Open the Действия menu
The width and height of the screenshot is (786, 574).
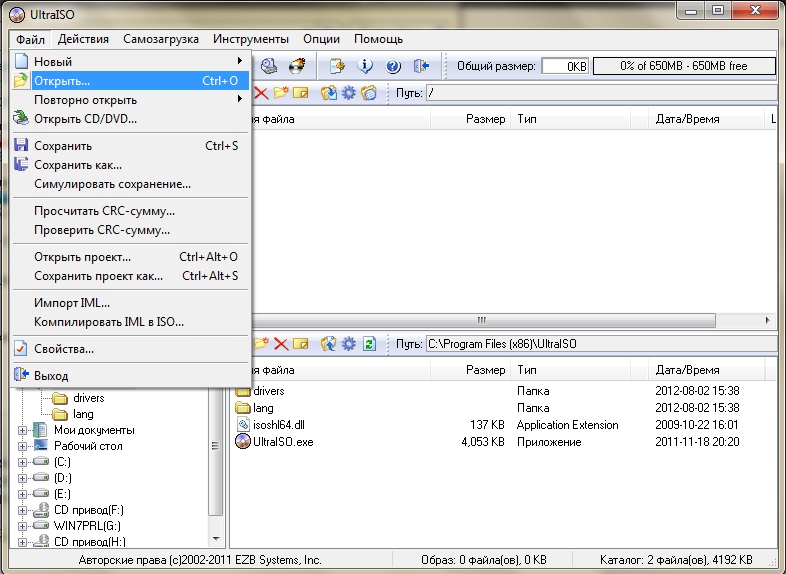pos(83,39)
